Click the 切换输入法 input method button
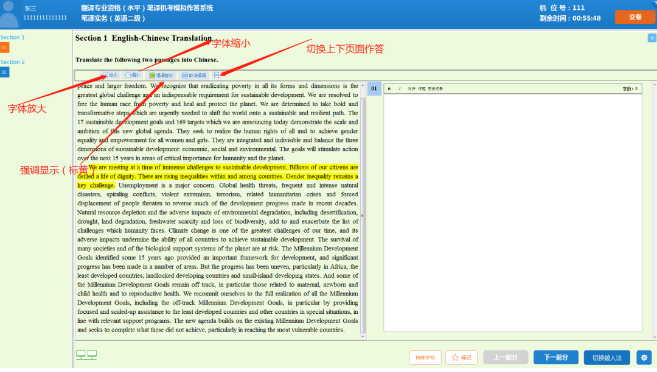This screenshot has width=657, height=372. tap(607, 358)
